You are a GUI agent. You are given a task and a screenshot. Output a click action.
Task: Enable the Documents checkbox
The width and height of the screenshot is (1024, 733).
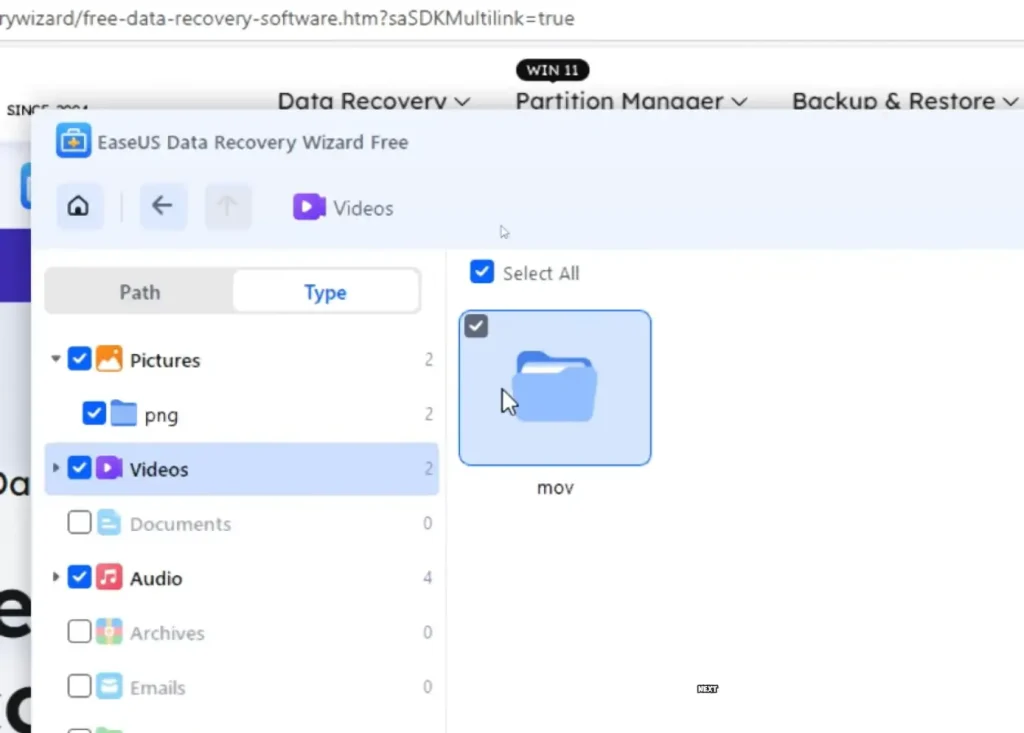[x=78, y=522]
